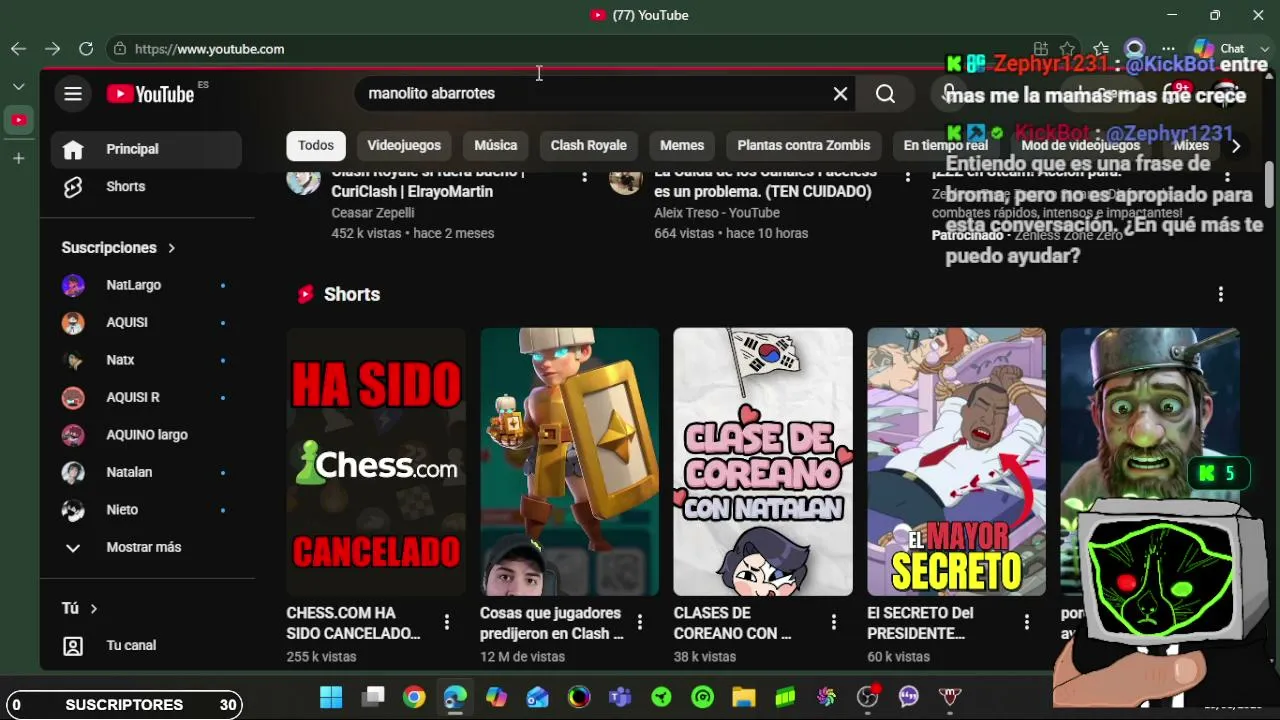The height and width of the screenshot is (720, 1280).
Task: Expand the Suscripciones section chevron
Action: point(171,248)
